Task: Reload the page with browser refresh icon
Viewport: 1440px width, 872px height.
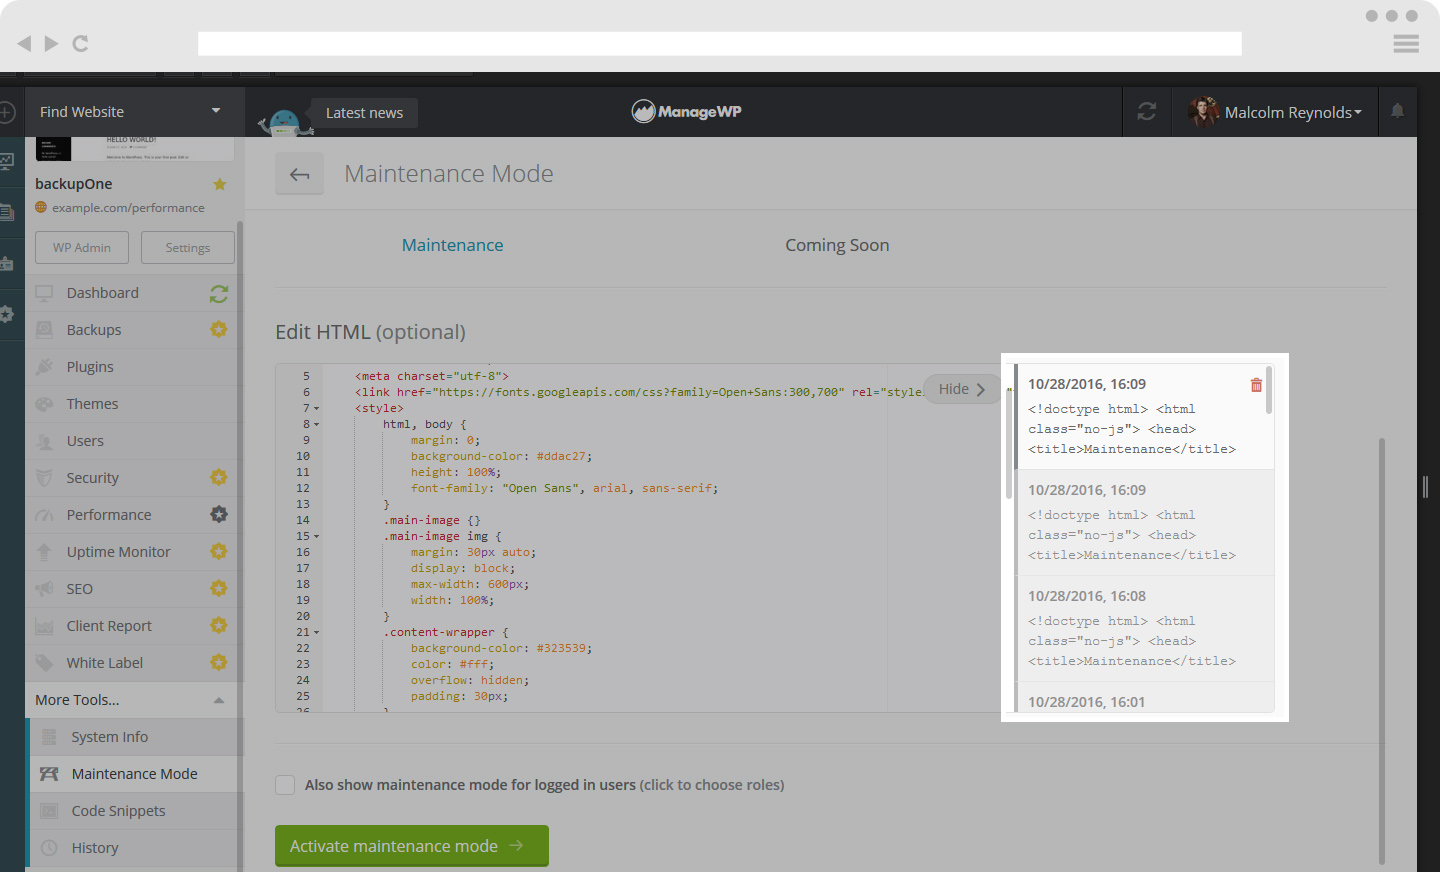Action: (x=80, y=43)
